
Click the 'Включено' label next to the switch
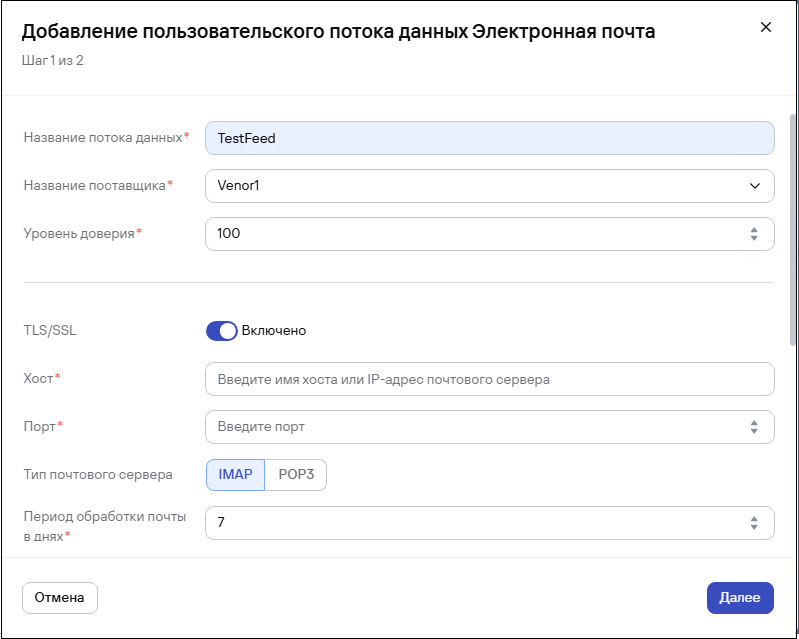pos(274,331)
